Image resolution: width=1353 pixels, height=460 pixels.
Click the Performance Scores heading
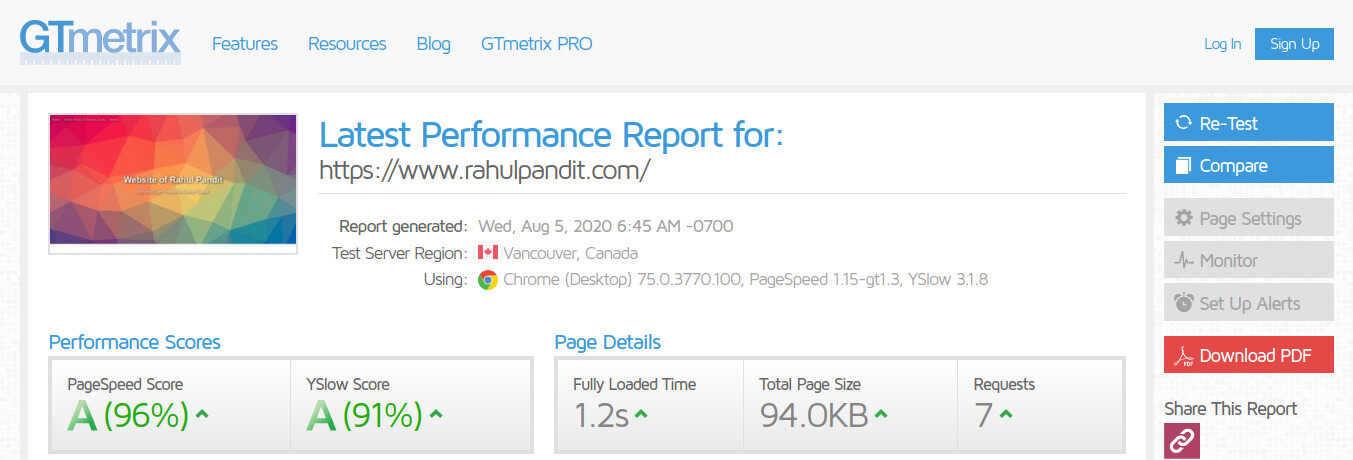point(135,342)
